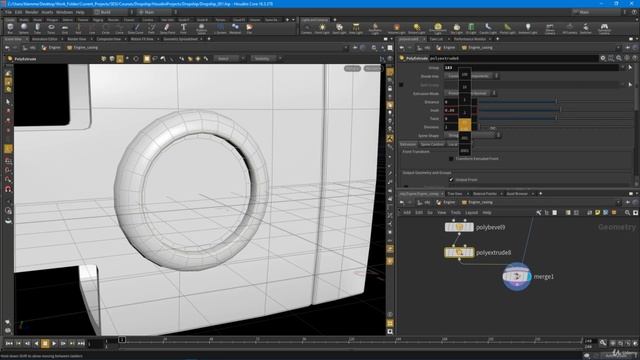Open the Divide Into dropdown

(471, 76)
